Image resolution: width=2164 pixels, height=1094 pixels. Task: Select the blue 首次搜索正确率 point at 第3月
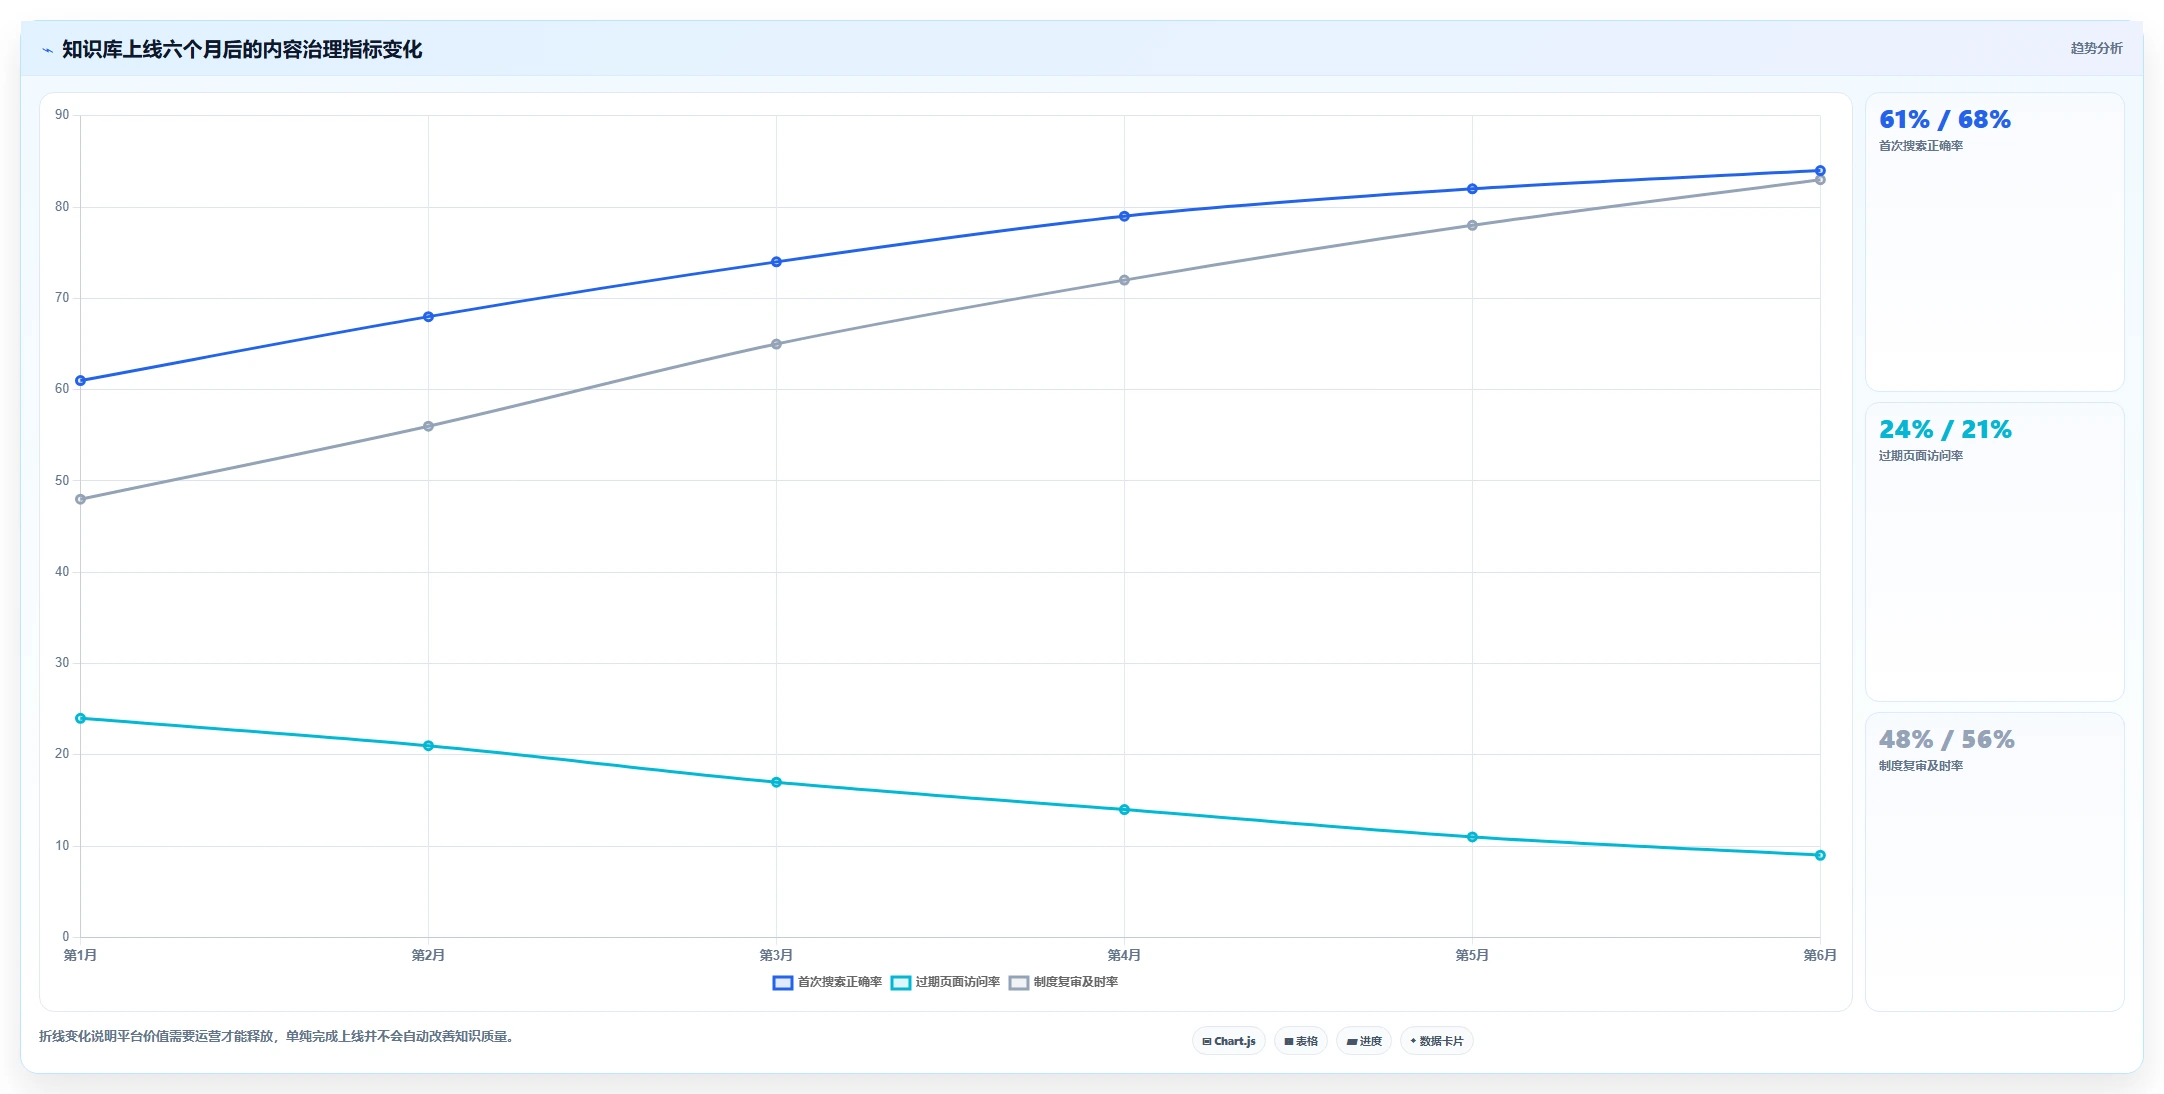point(776,262)
